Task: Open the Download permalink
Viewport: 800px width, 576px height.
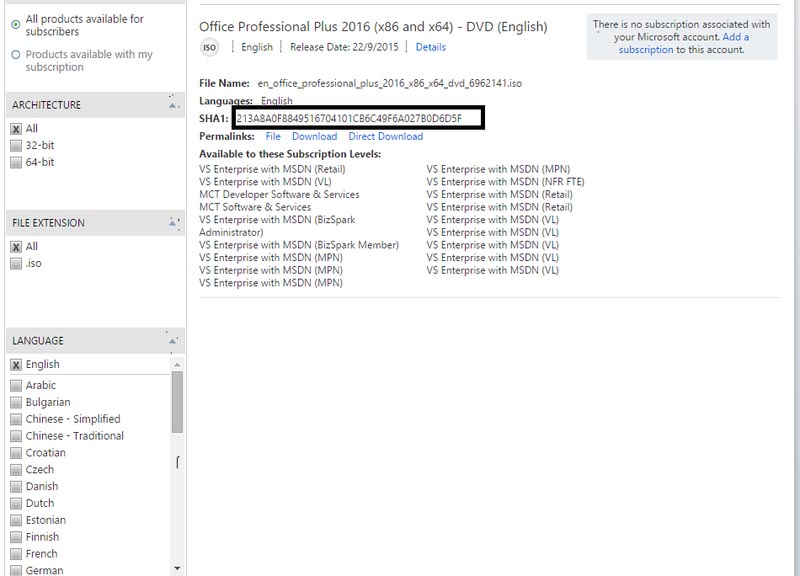Action: coord(314,136)
